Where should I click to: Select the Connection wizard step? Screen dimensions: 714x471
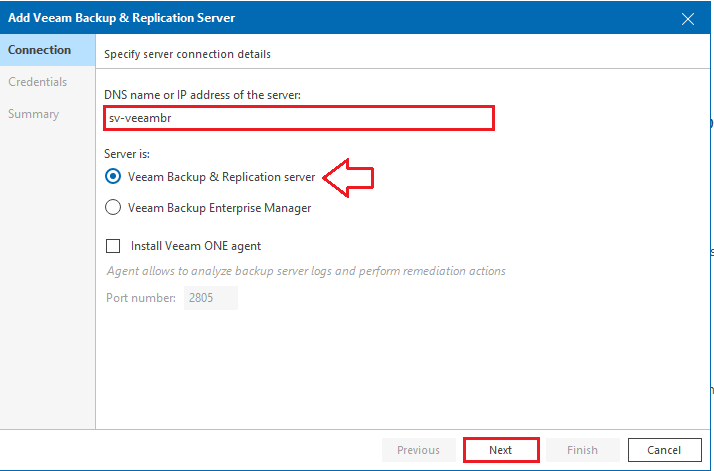coord(47,50)
